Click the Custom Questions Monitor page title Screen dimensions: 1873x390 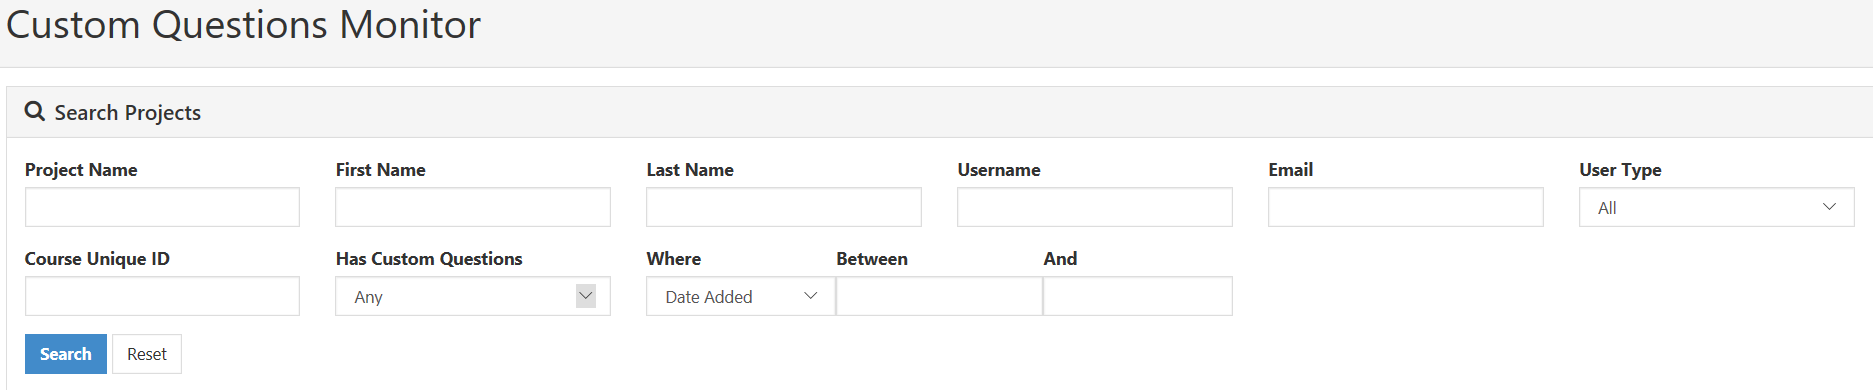click(x=244, y=24)
